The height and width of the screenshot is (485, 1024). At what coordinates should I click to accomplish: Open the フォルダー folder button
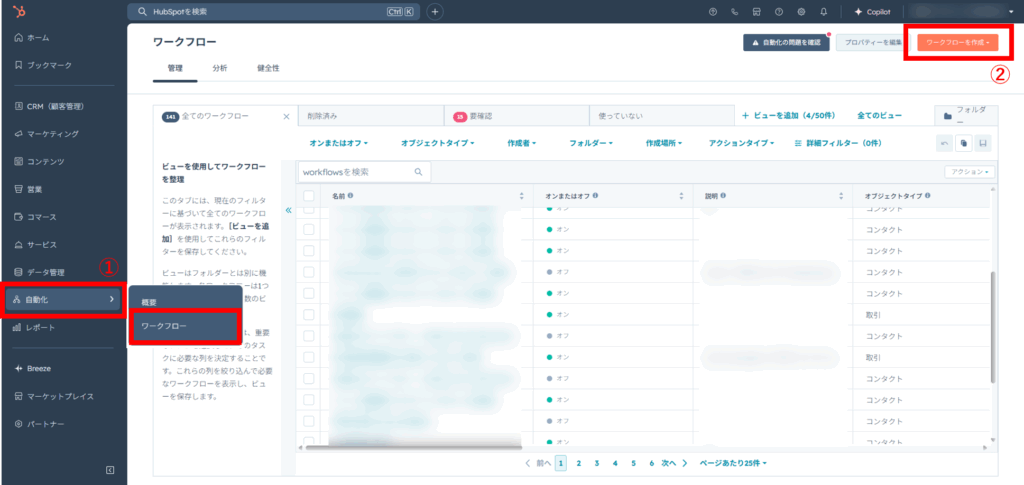pyautogui.click(x=967, y=116)
